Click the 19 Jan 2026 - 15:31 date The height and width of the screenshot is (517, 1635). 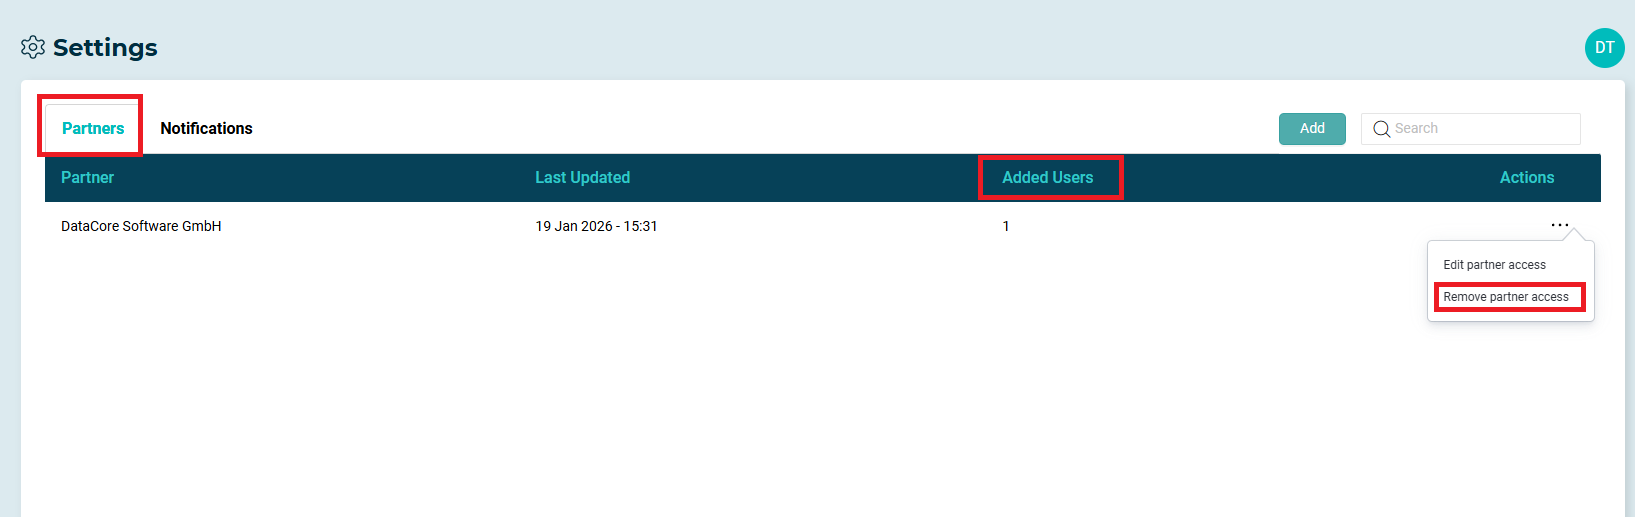(x=596, y=226)
